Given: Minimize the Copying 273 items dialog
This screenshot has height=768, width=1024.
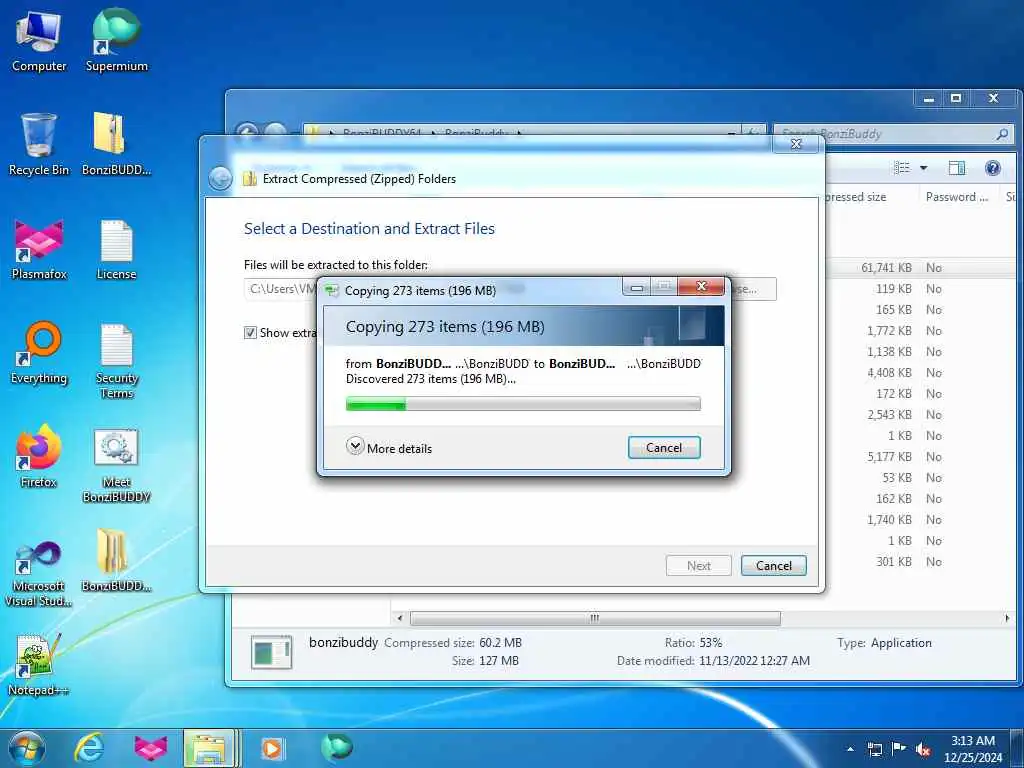Looking at the screenshot, I should click(637, 287).
